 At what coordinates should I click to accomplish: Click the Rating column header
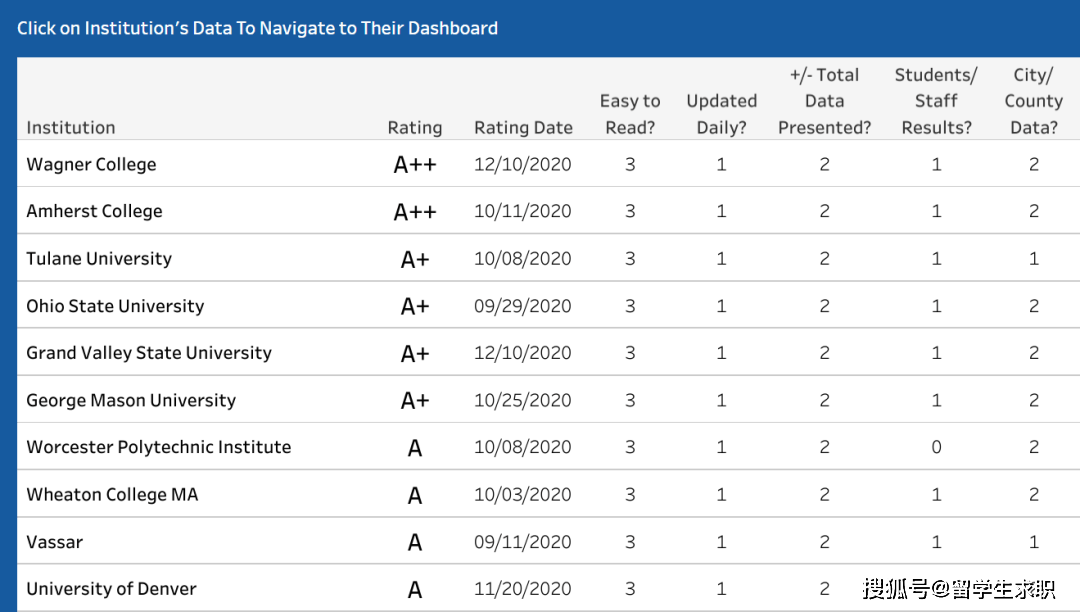coord(415,127)
